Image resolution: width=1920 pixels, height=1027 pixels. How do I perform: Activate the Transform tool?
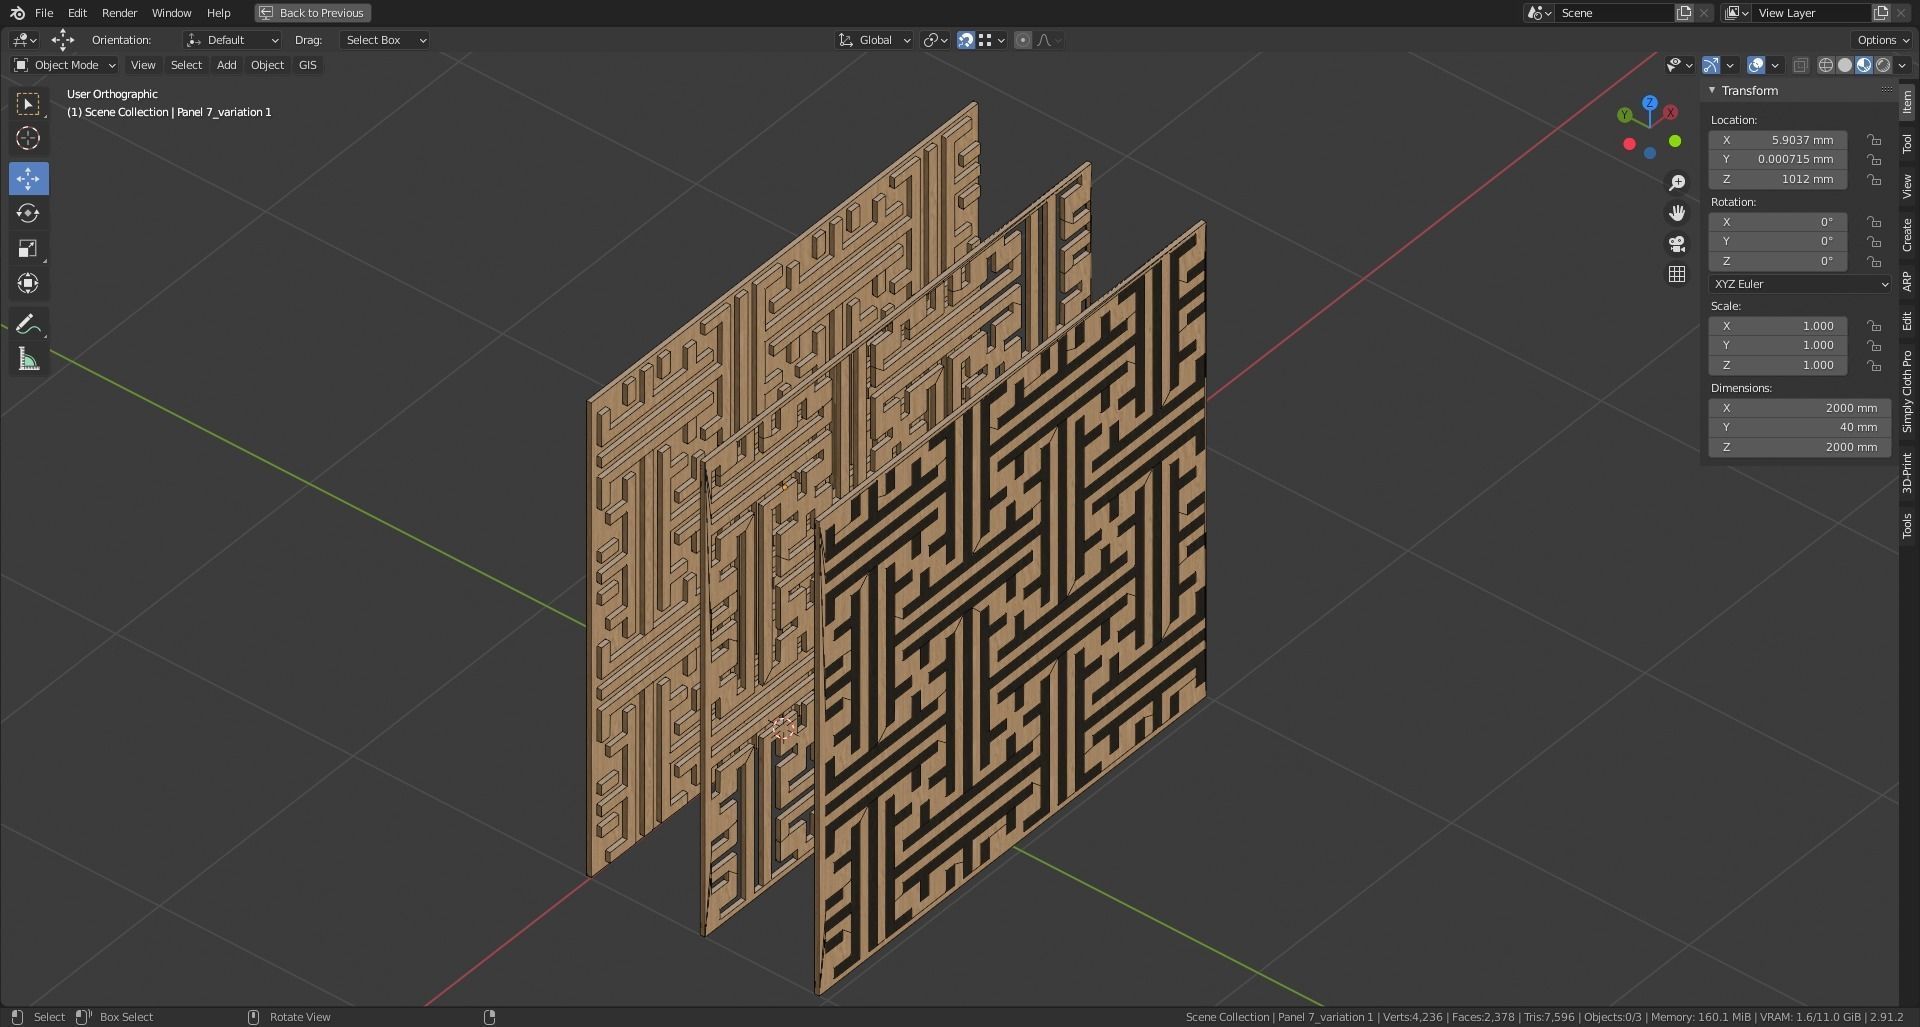(x=28, y=283)
